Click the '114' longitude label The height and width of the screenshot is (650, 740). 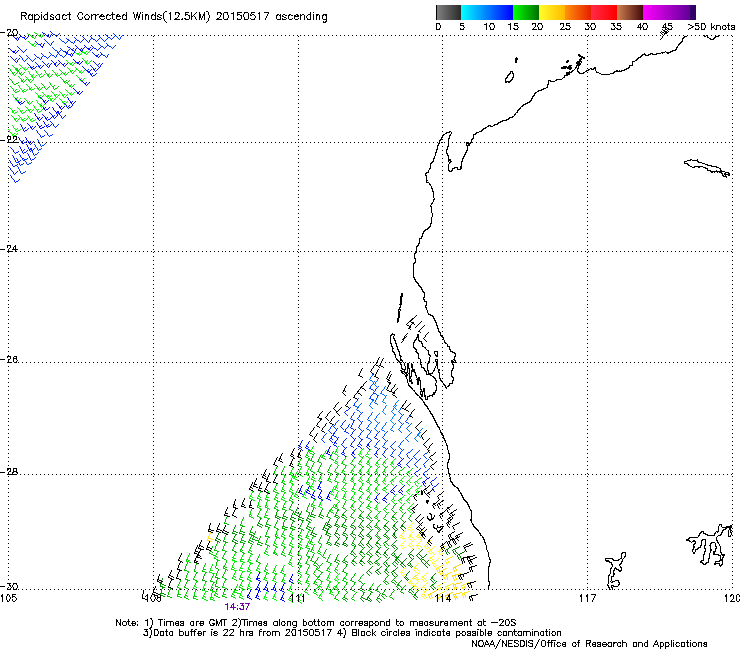point(443,598)
